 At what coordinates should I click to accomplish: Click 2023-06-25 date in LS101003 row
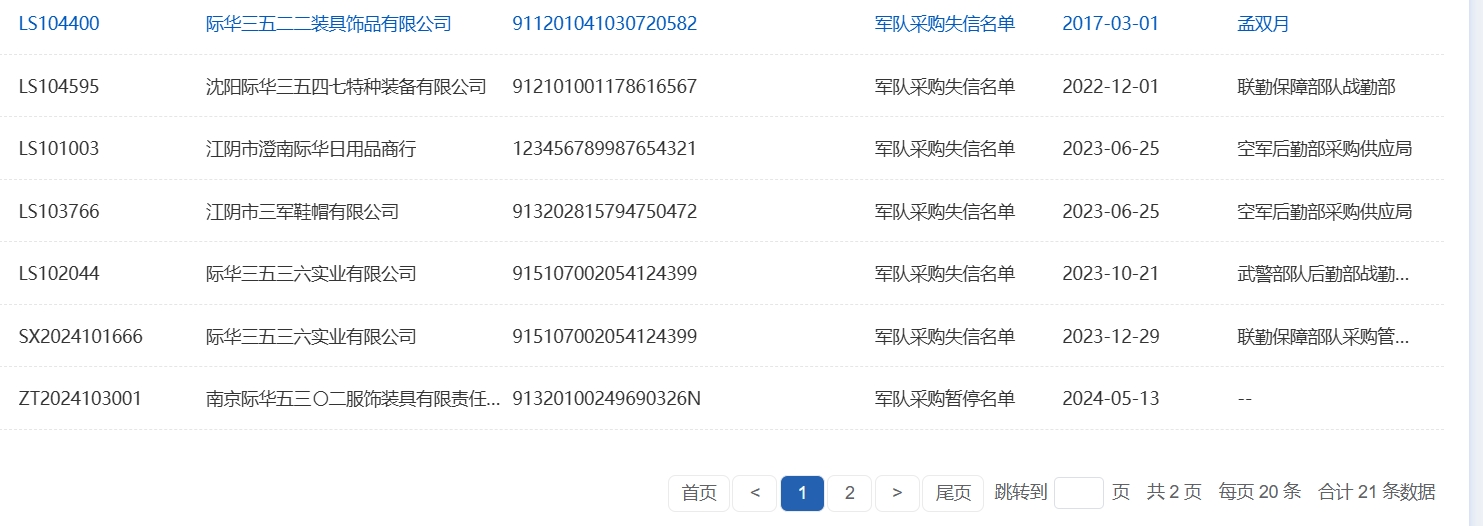1111,149
